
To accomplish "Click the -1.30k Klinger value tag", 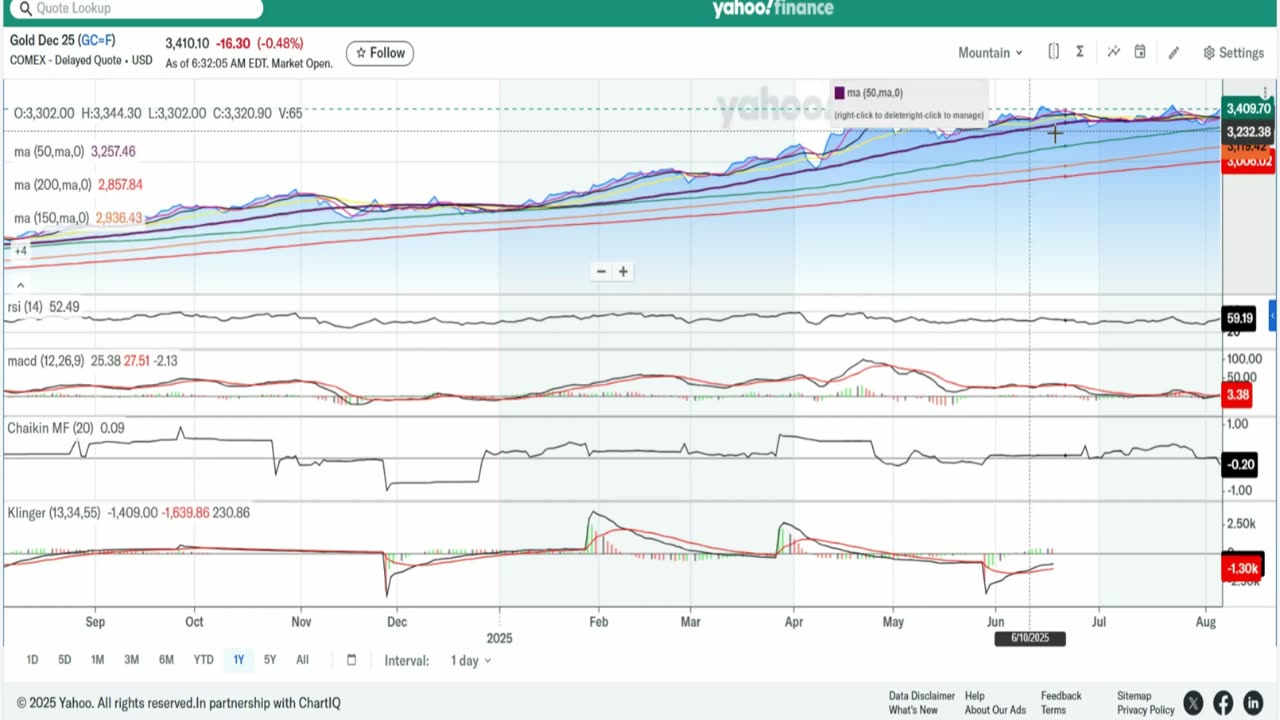I will pos(1243,567).
